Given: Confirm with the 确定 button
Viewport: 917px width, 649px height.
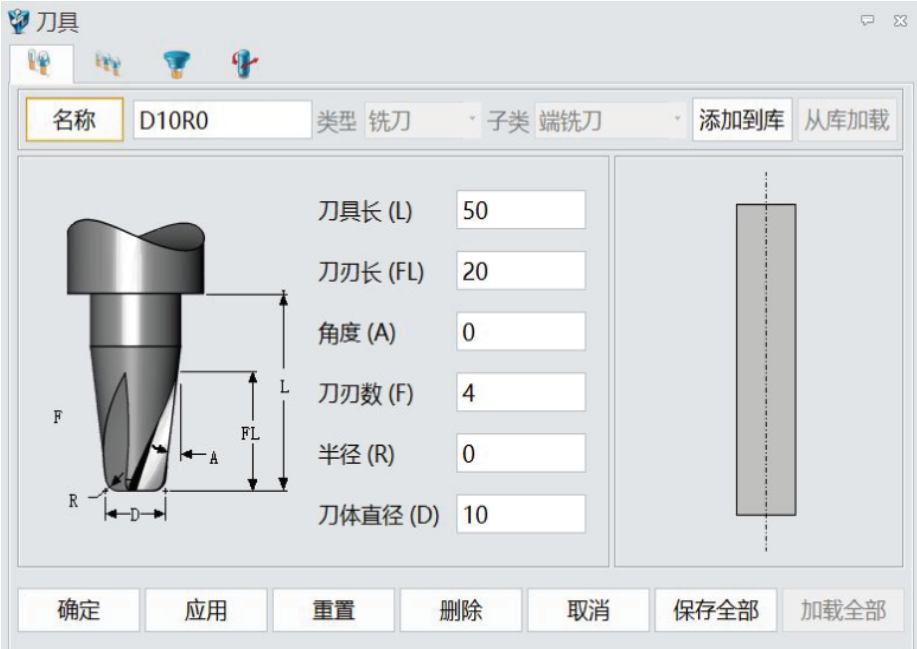Looking at the screenshot, I should tap(78, 610).
